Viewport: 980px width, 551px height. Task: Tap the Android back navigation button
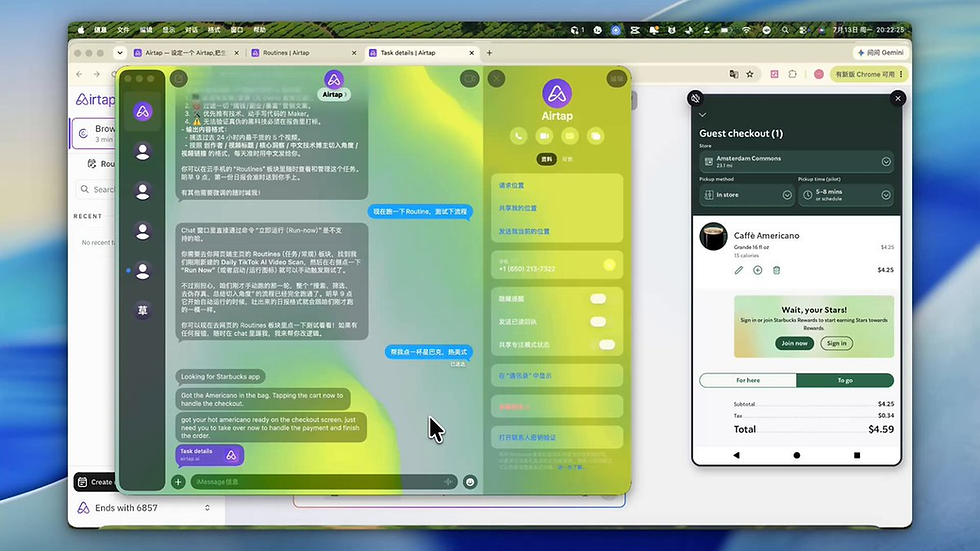click(736, 455)
